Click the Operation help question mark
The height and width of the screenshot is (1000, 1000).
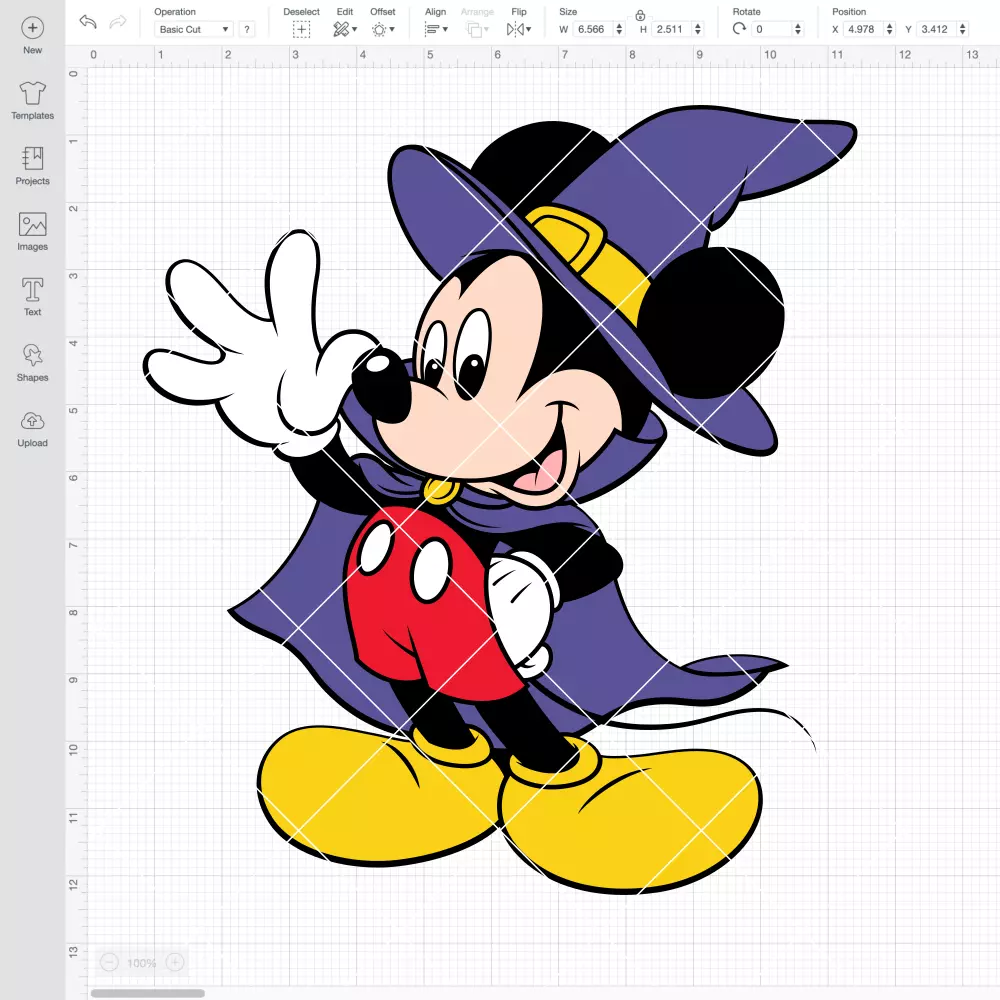(x=247, y=29)
